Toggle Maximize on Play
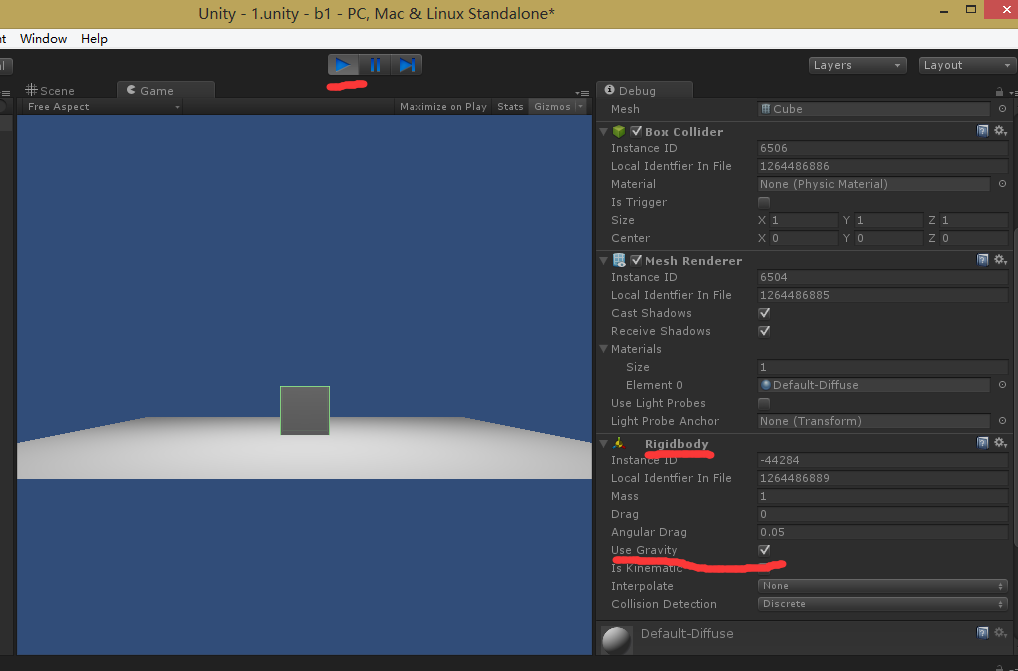 click(x=443, y=106)
